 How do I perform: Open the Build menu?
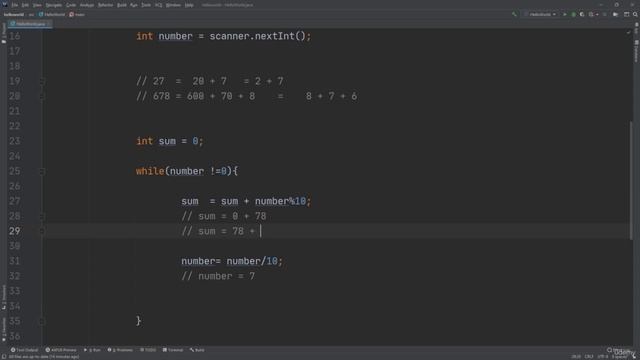coord(122,5)
